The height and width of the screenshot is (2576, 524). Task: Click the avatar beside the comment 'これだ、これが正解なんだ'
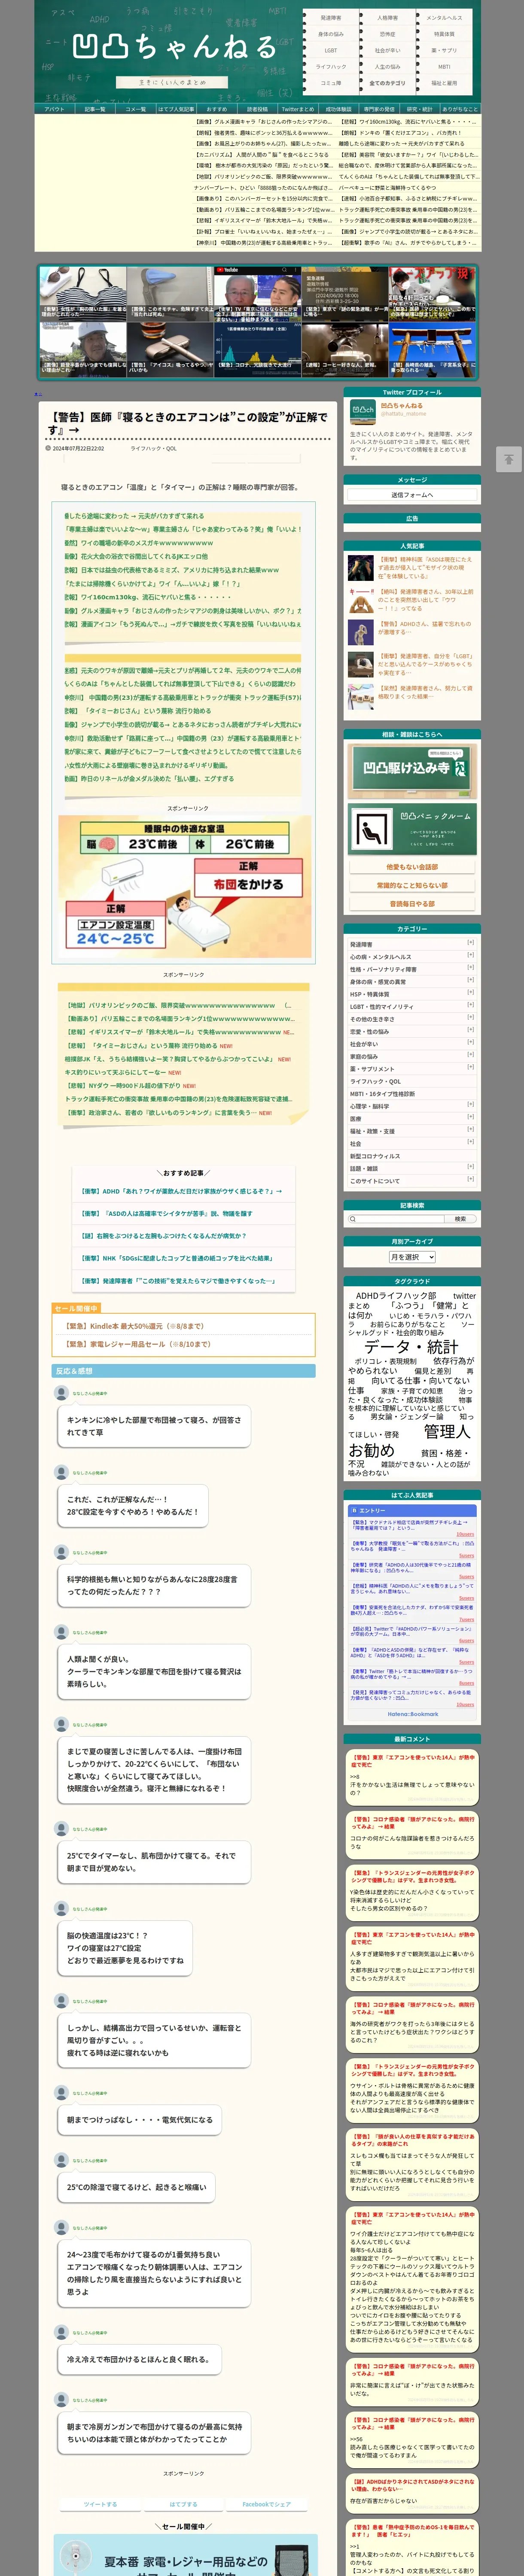tap(61, 1472)
